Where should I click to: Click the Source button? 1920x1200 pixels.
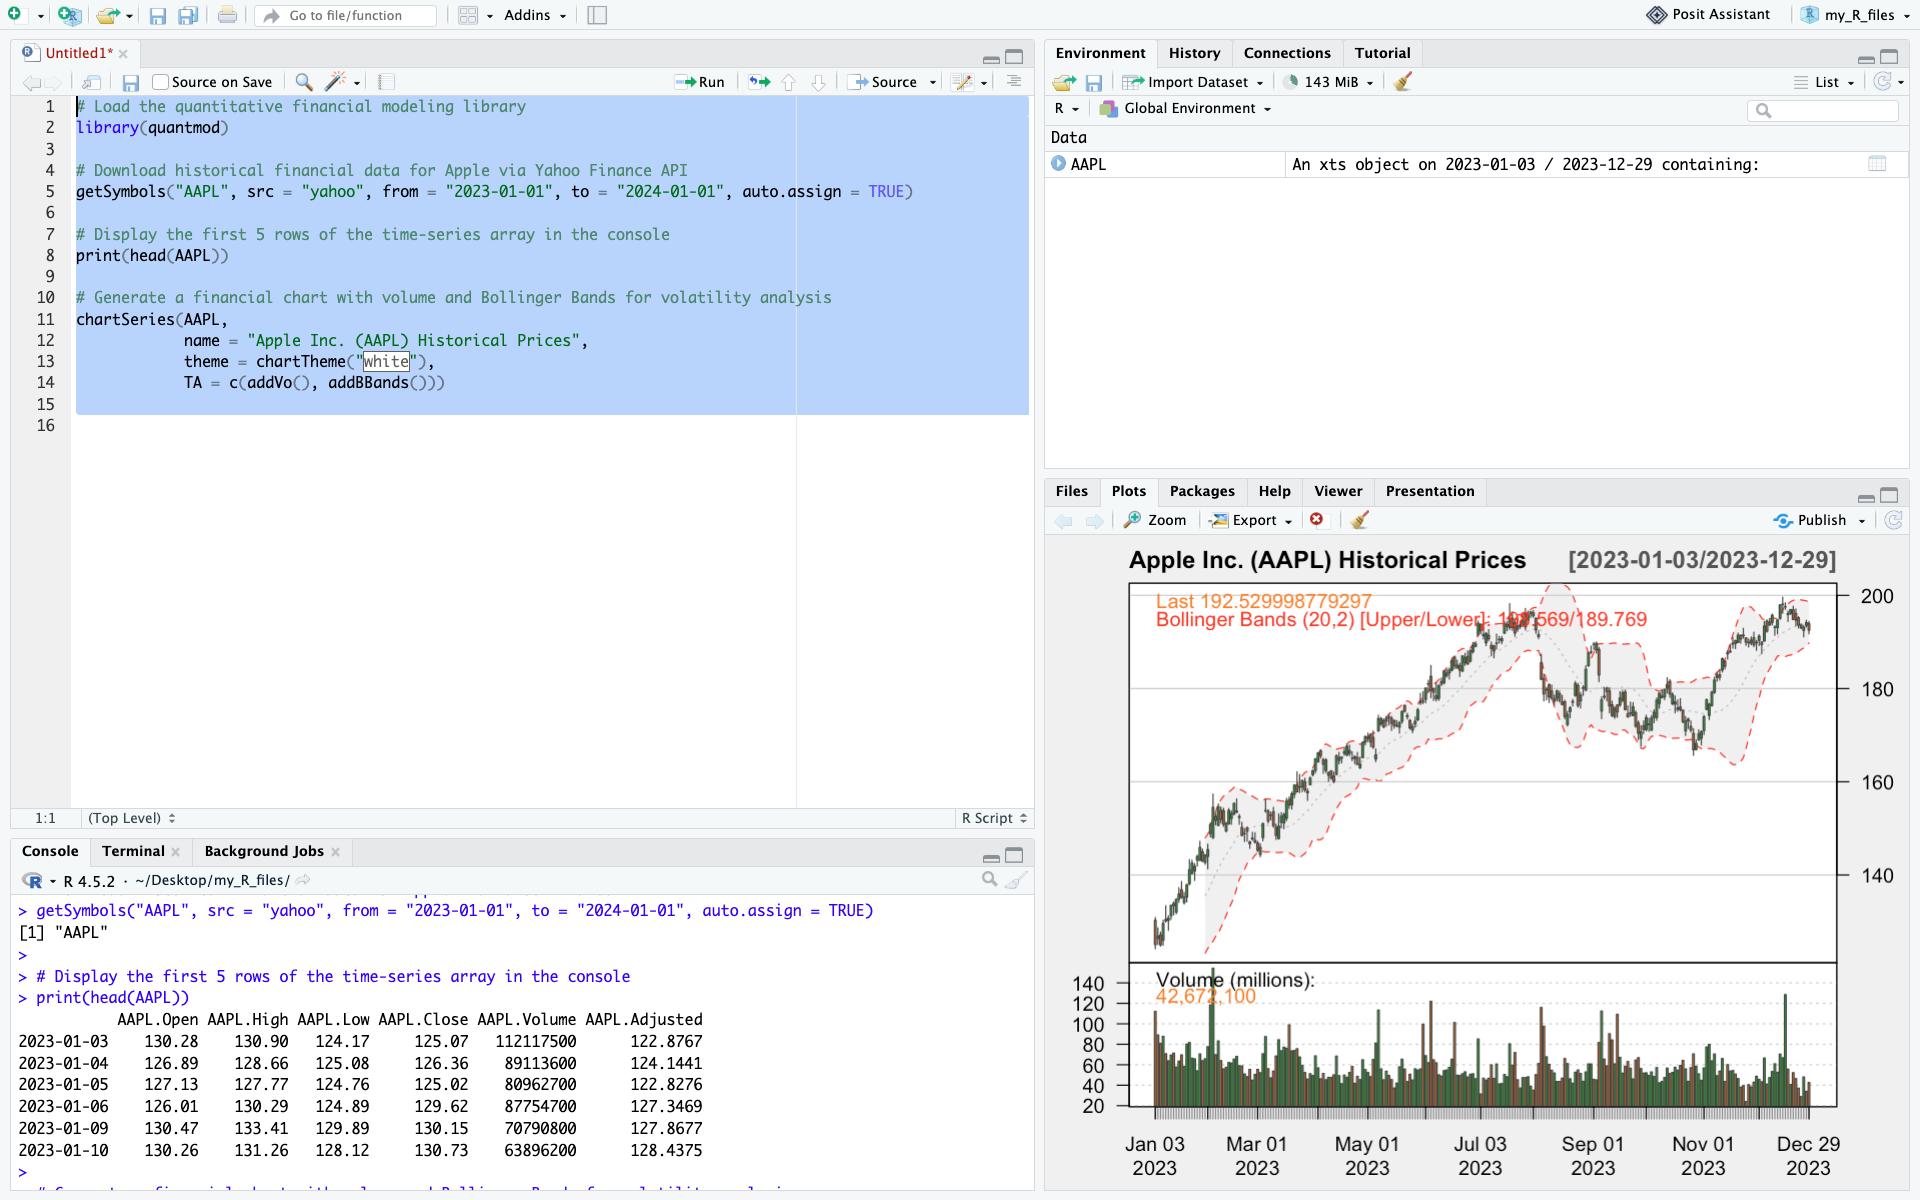pos(884,82)
